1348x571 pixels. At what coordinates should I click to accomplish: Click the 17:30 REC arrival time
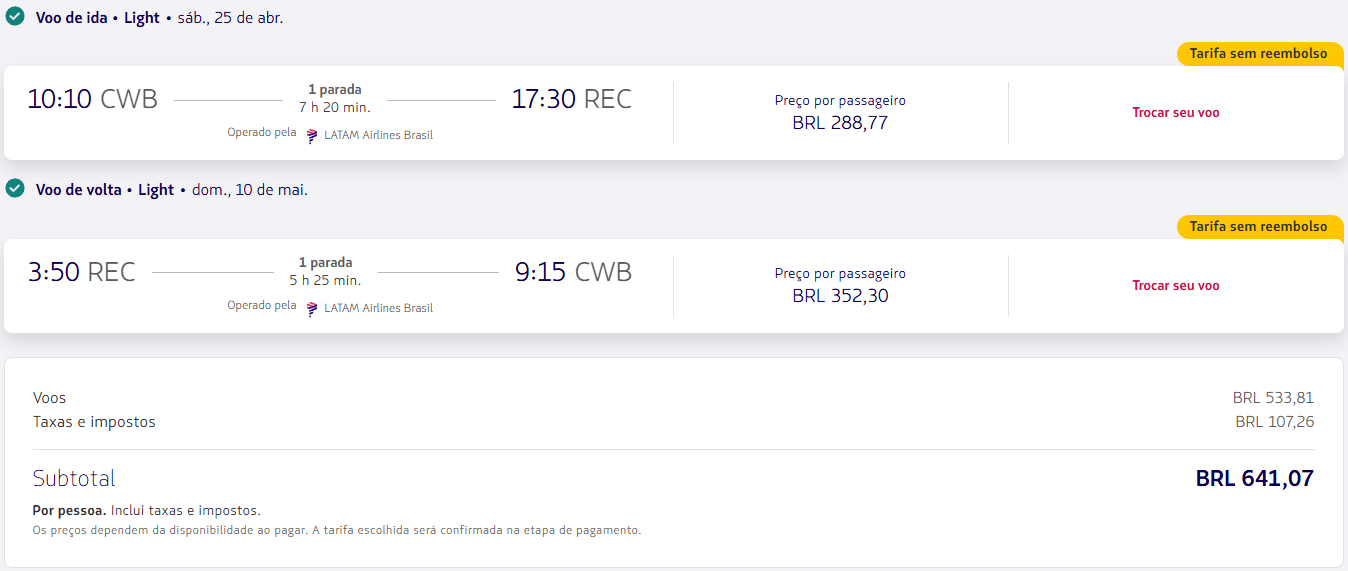[571, 99]
